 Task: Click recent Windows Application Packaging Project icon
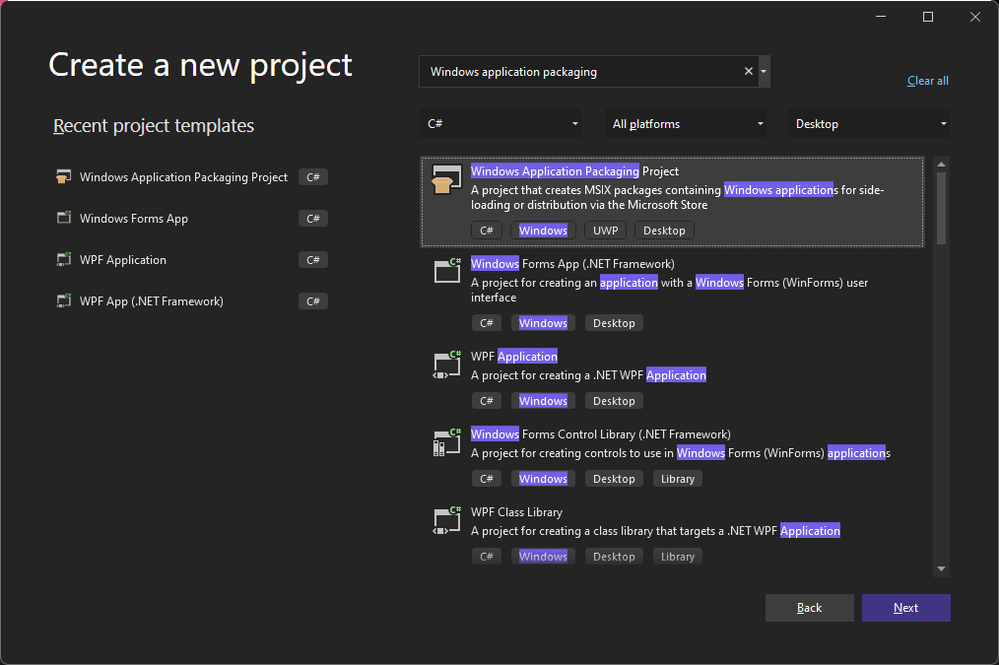[64, 177]
